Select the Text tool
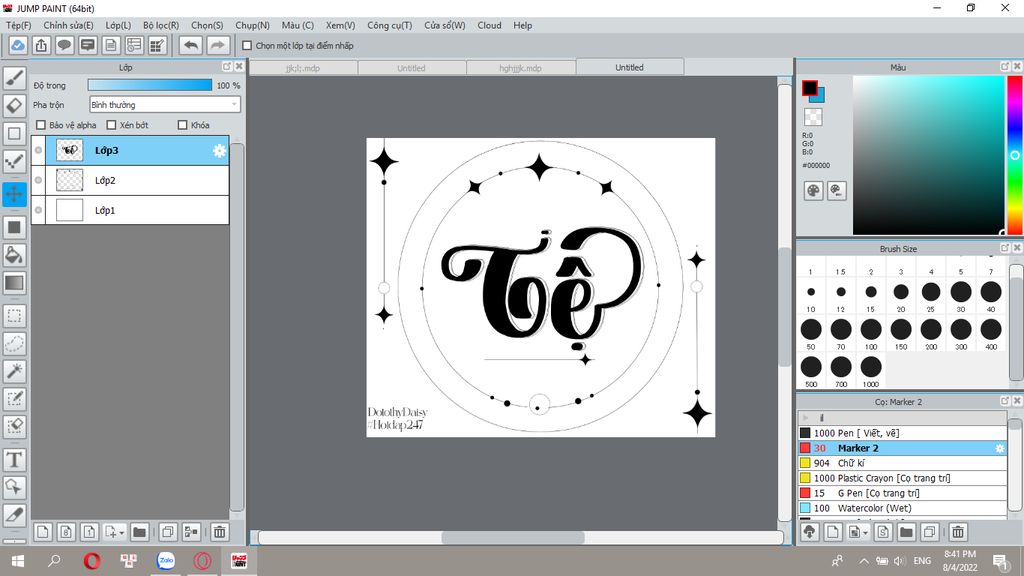 point(14,460)
